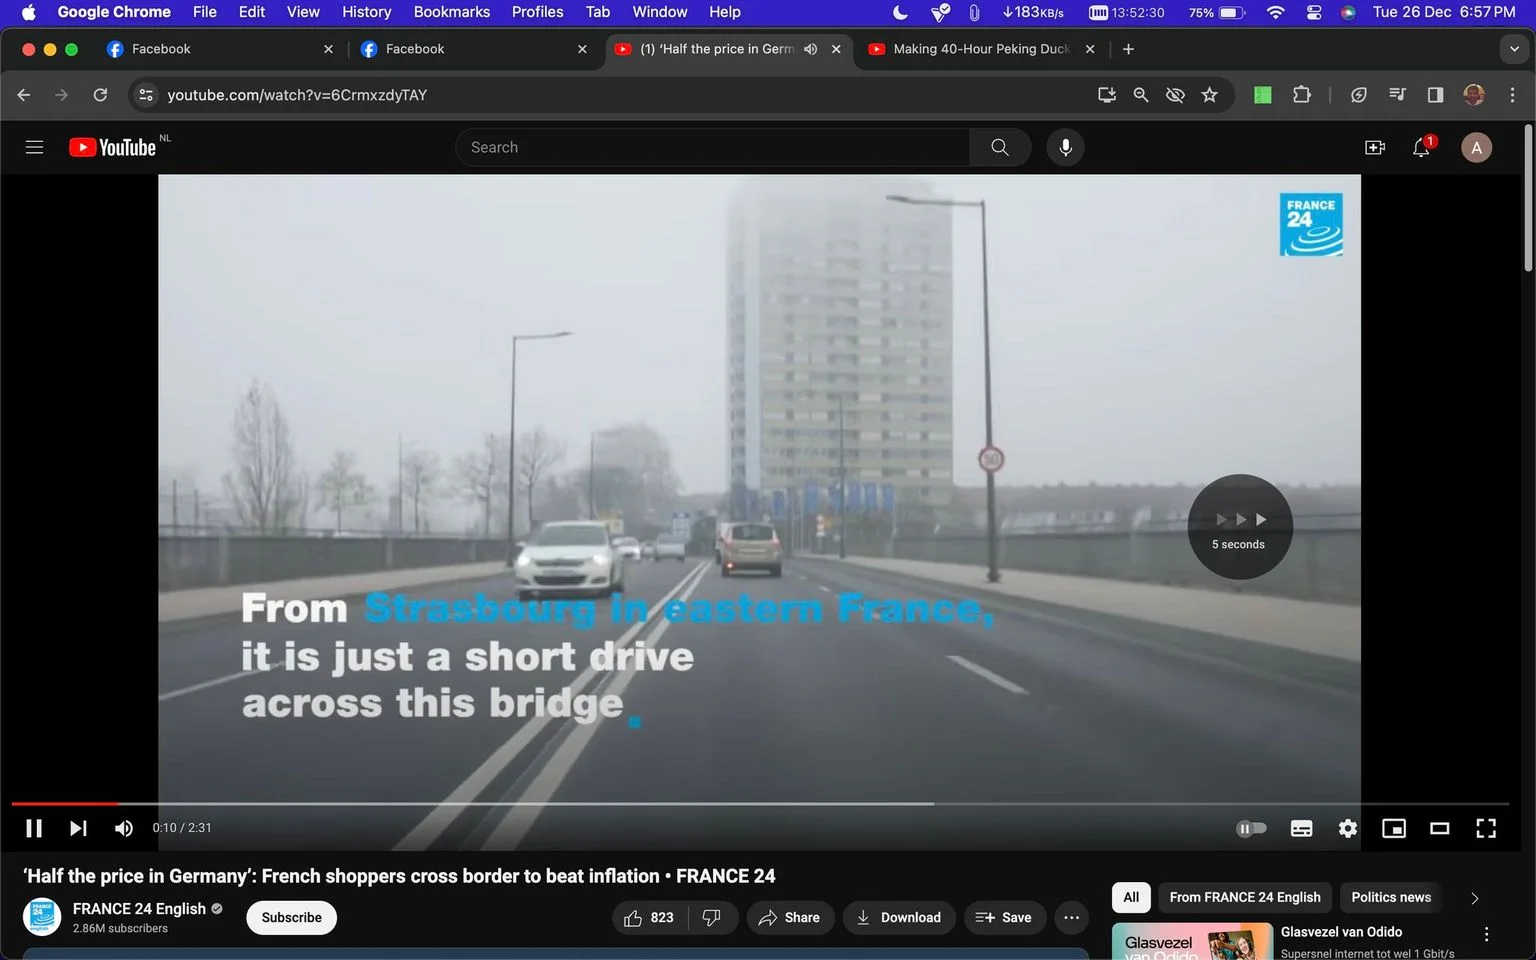Toggle the autoplay switch
Viewport: 1536px width, 960px height.
(1251, 828)
